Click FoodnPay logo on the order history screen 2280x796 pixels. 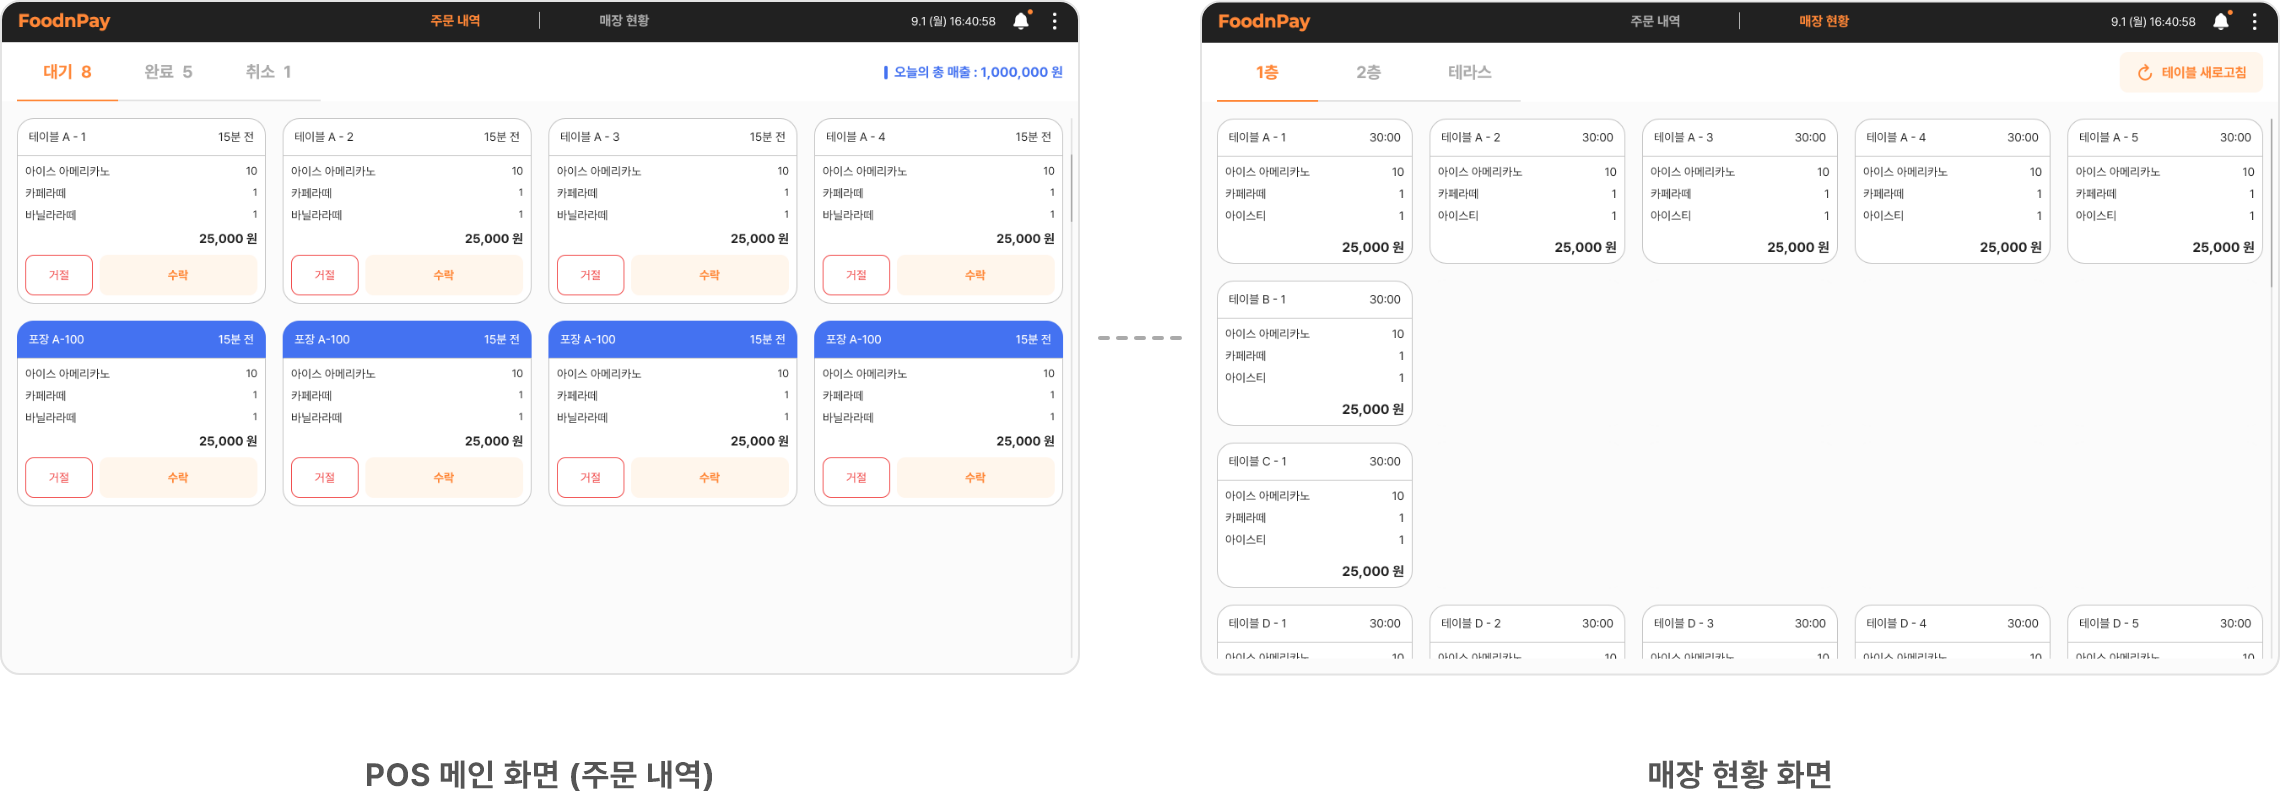pyautogui.click(x=64, y=21)
